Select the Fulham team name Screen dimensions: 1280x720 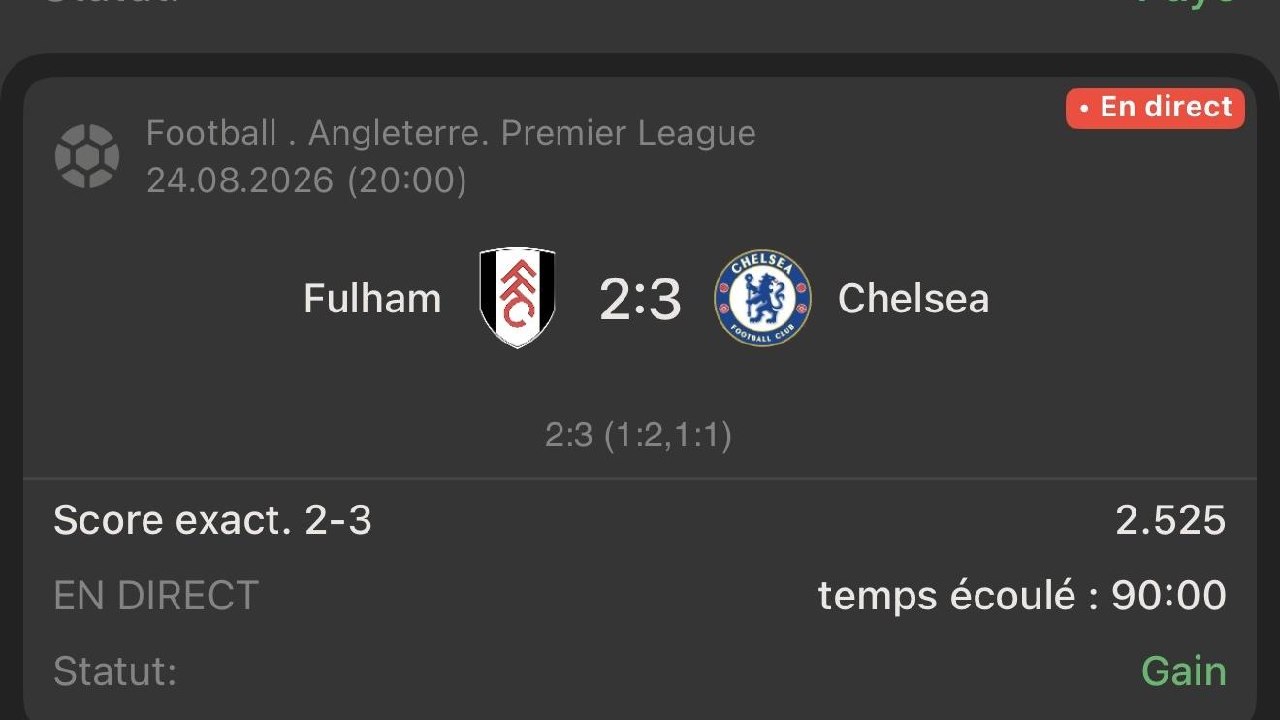coord(372,298)
